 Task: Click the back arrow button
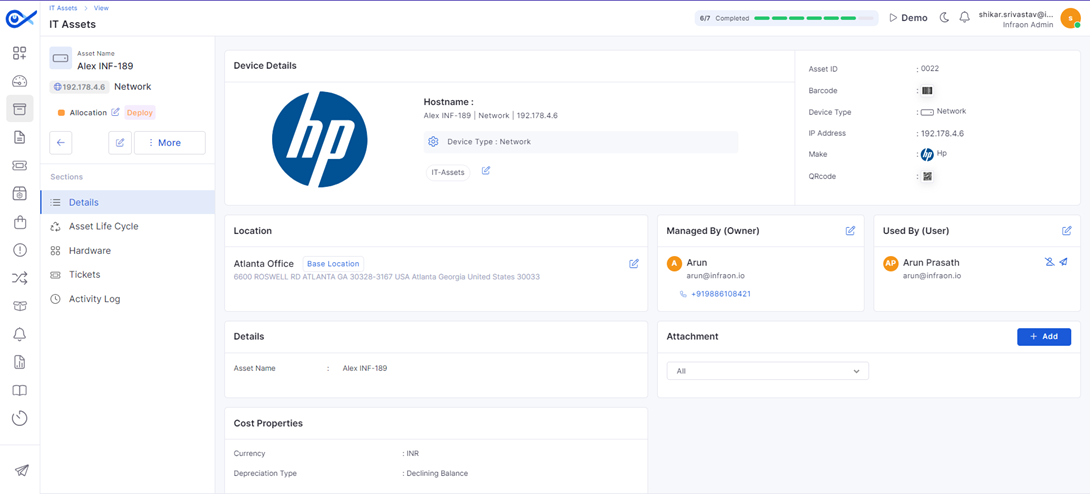point(61,143)
